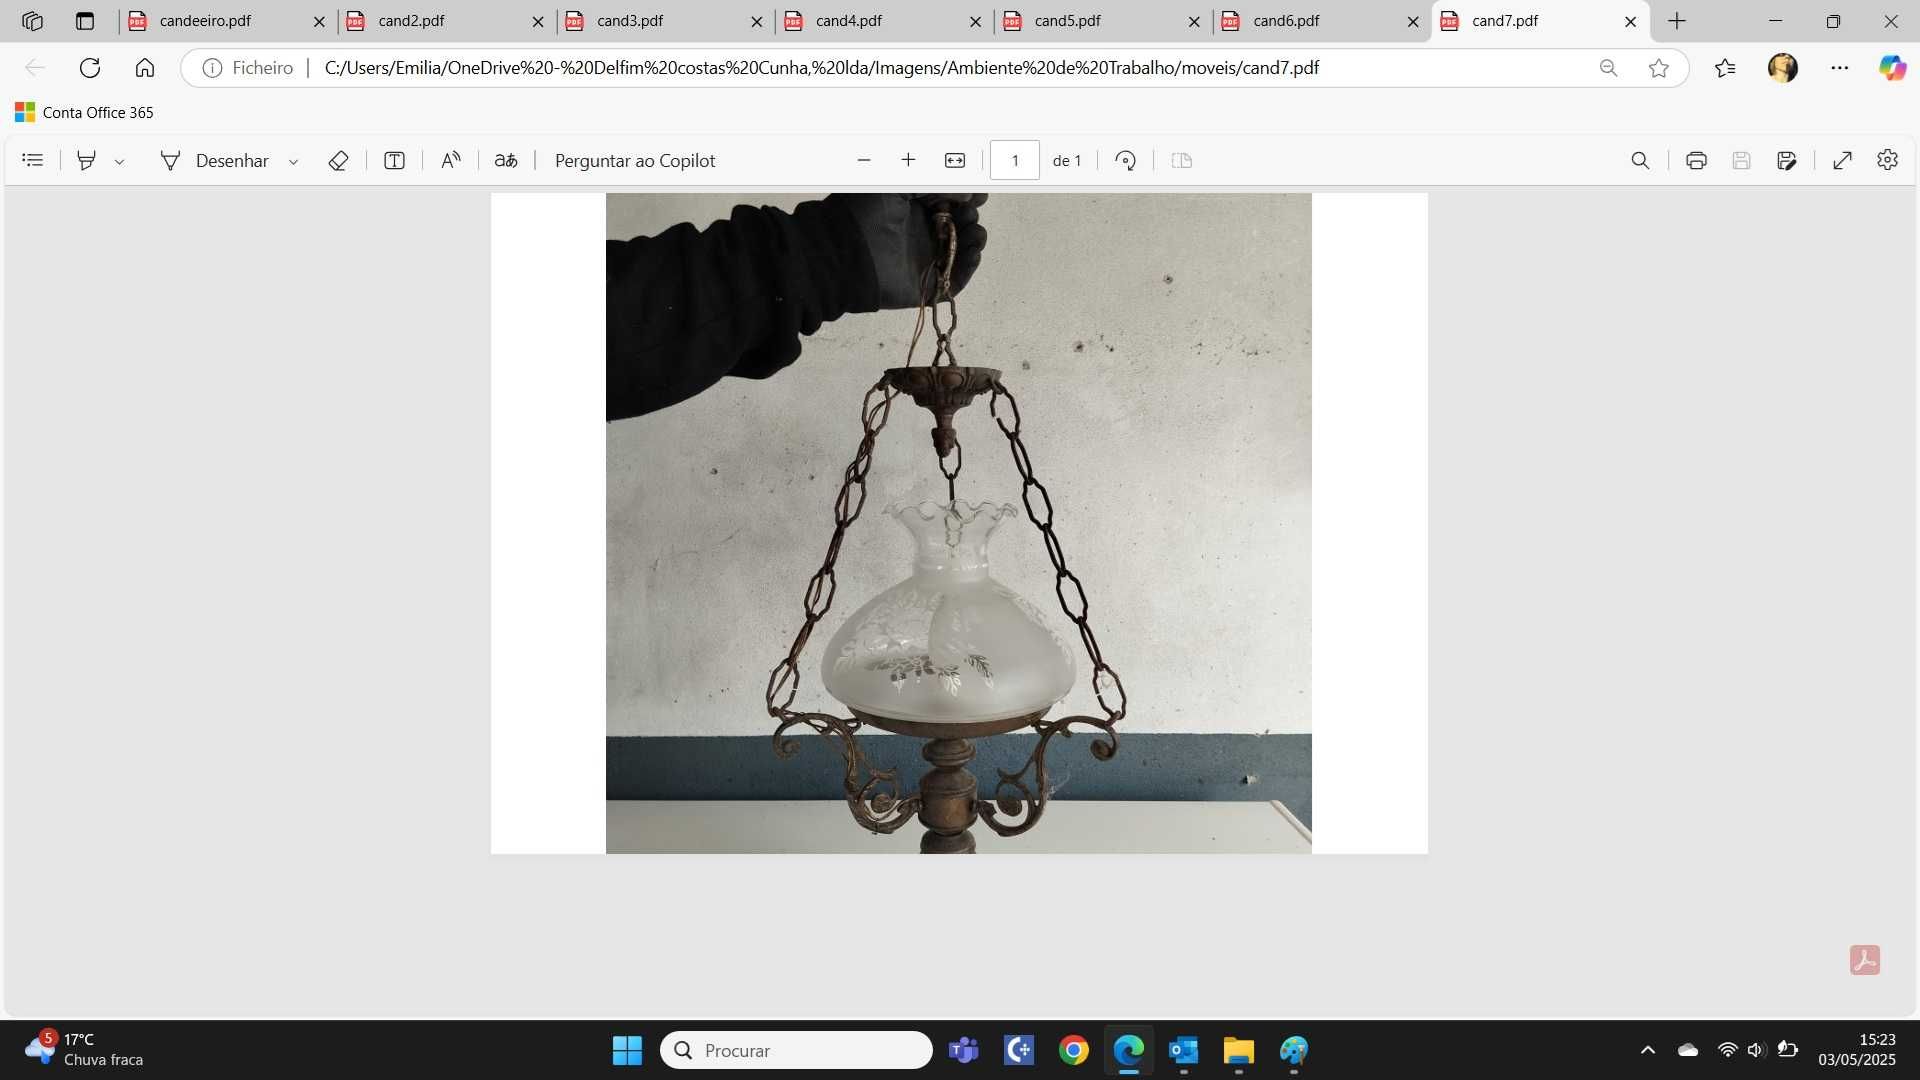Click the page number field
The height and width of the screenshot is (1080, 1920).
tap(1014, 160)
